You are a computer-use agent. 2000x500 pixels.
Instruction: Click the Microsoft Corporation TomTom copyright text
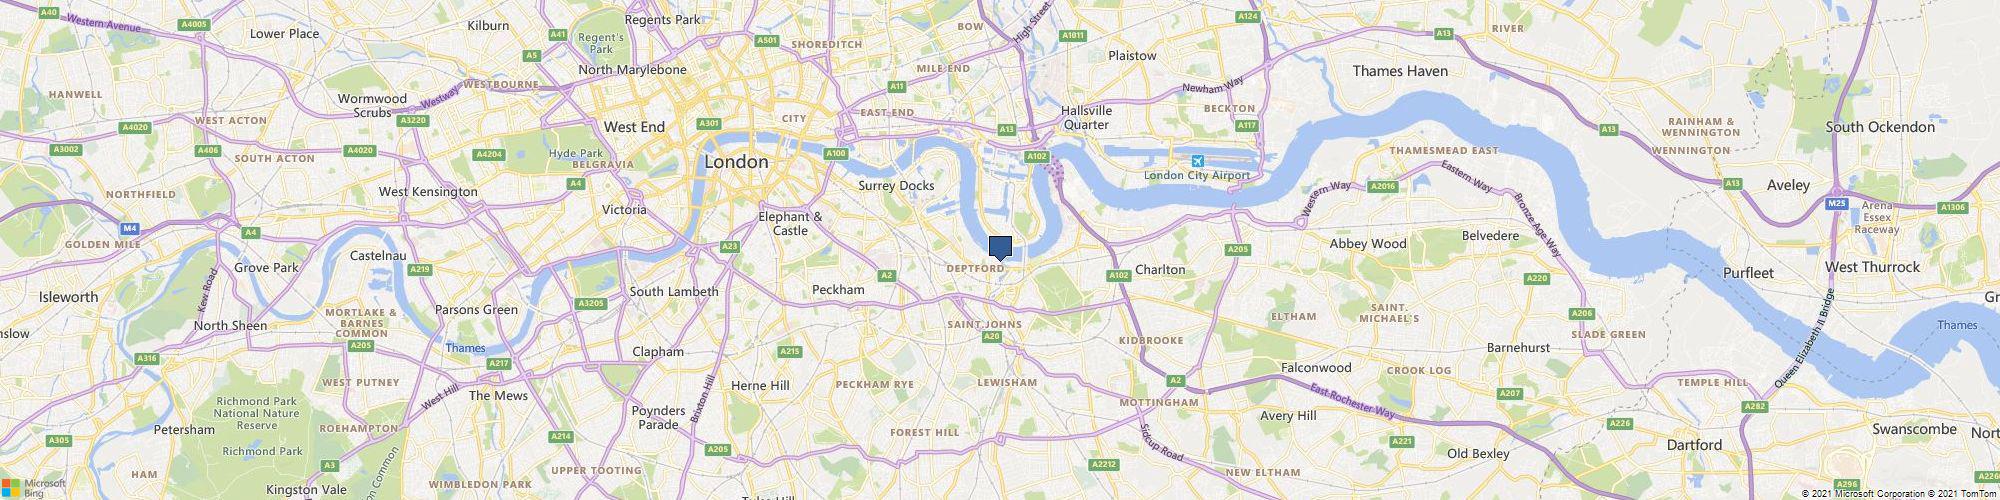[1897, 494]
